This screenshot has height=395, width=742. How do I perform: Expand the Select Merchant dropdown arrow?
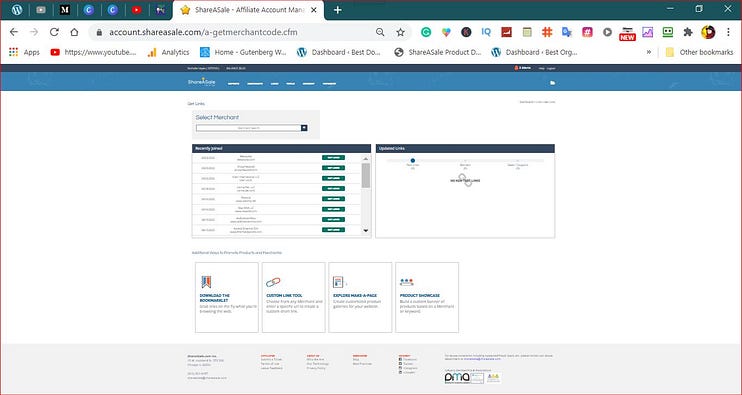[x=304, y=128]
